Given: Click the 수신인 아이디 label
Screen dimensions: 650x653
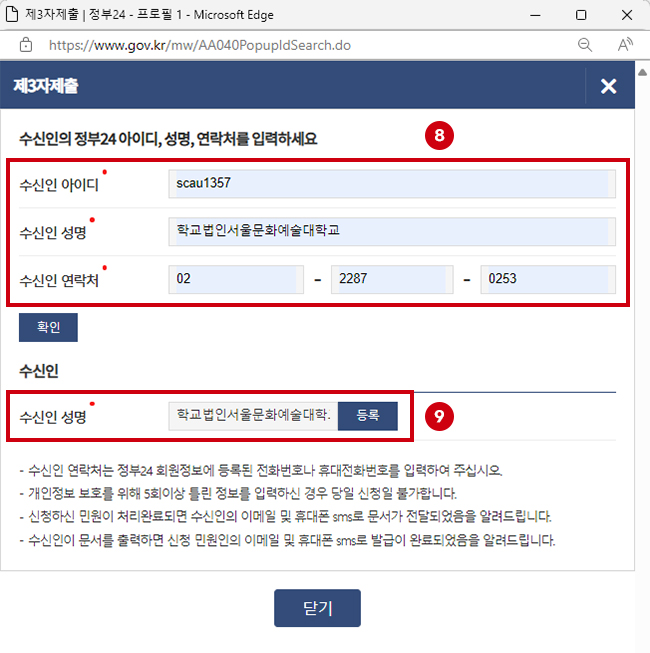Looking at the screenshot, I should [x=59, y=184].
